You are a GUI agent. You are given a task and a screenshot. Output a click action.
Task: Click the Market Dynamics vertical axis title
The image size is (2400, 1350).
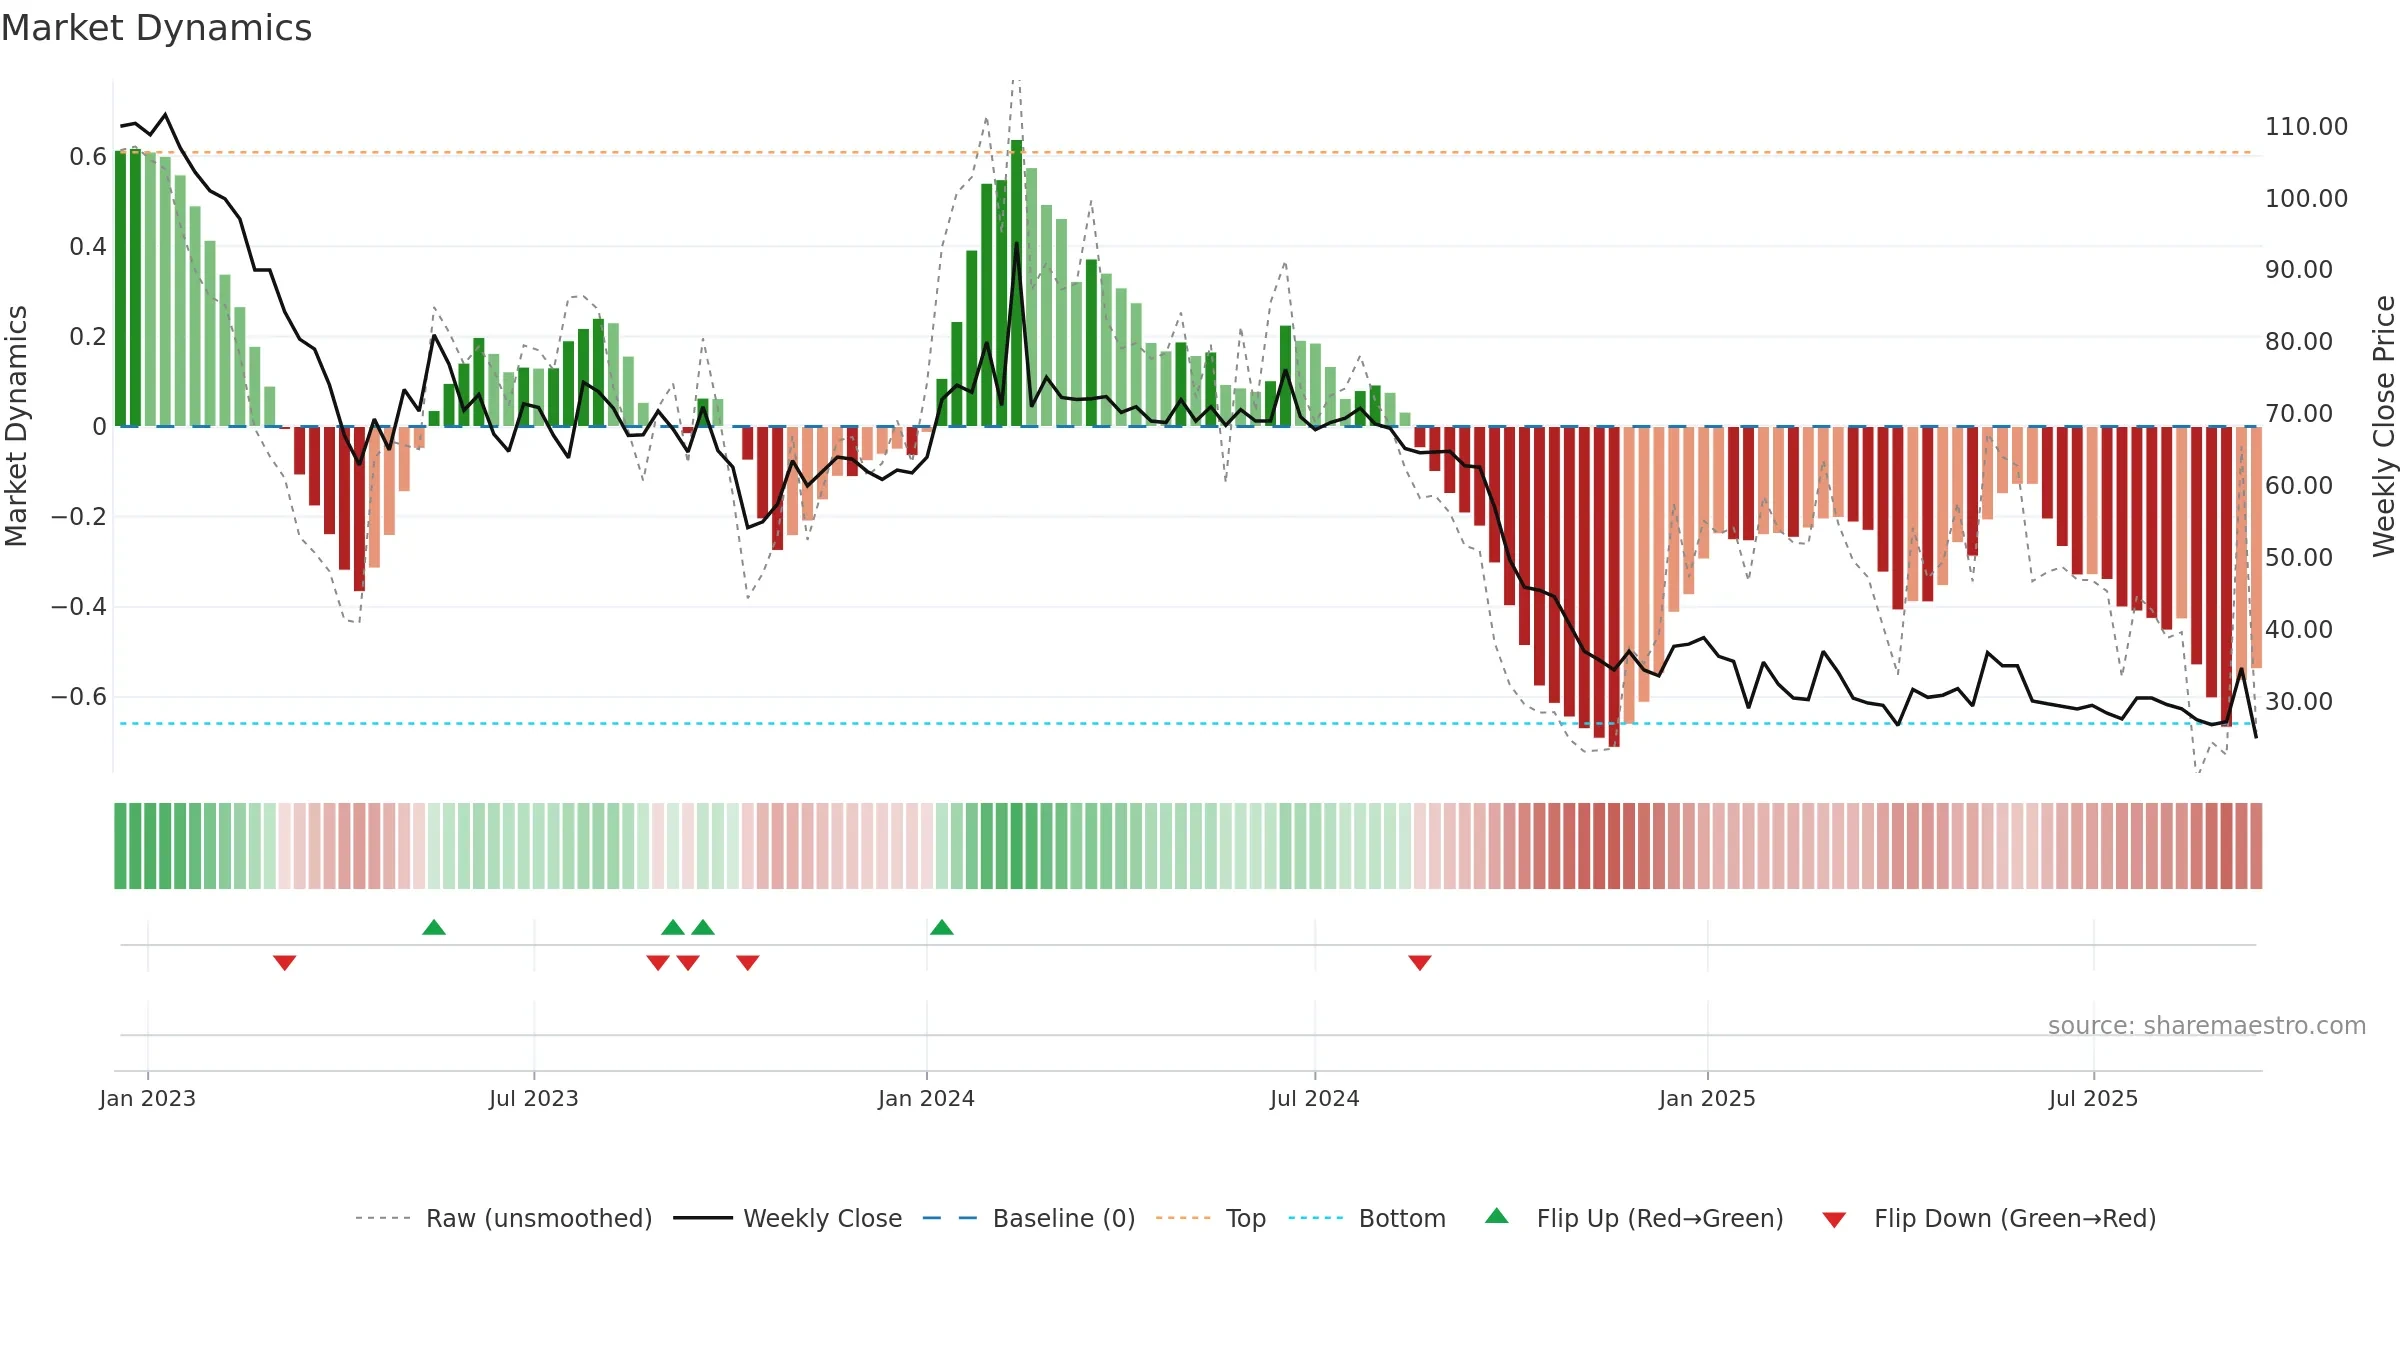point(16,426)
